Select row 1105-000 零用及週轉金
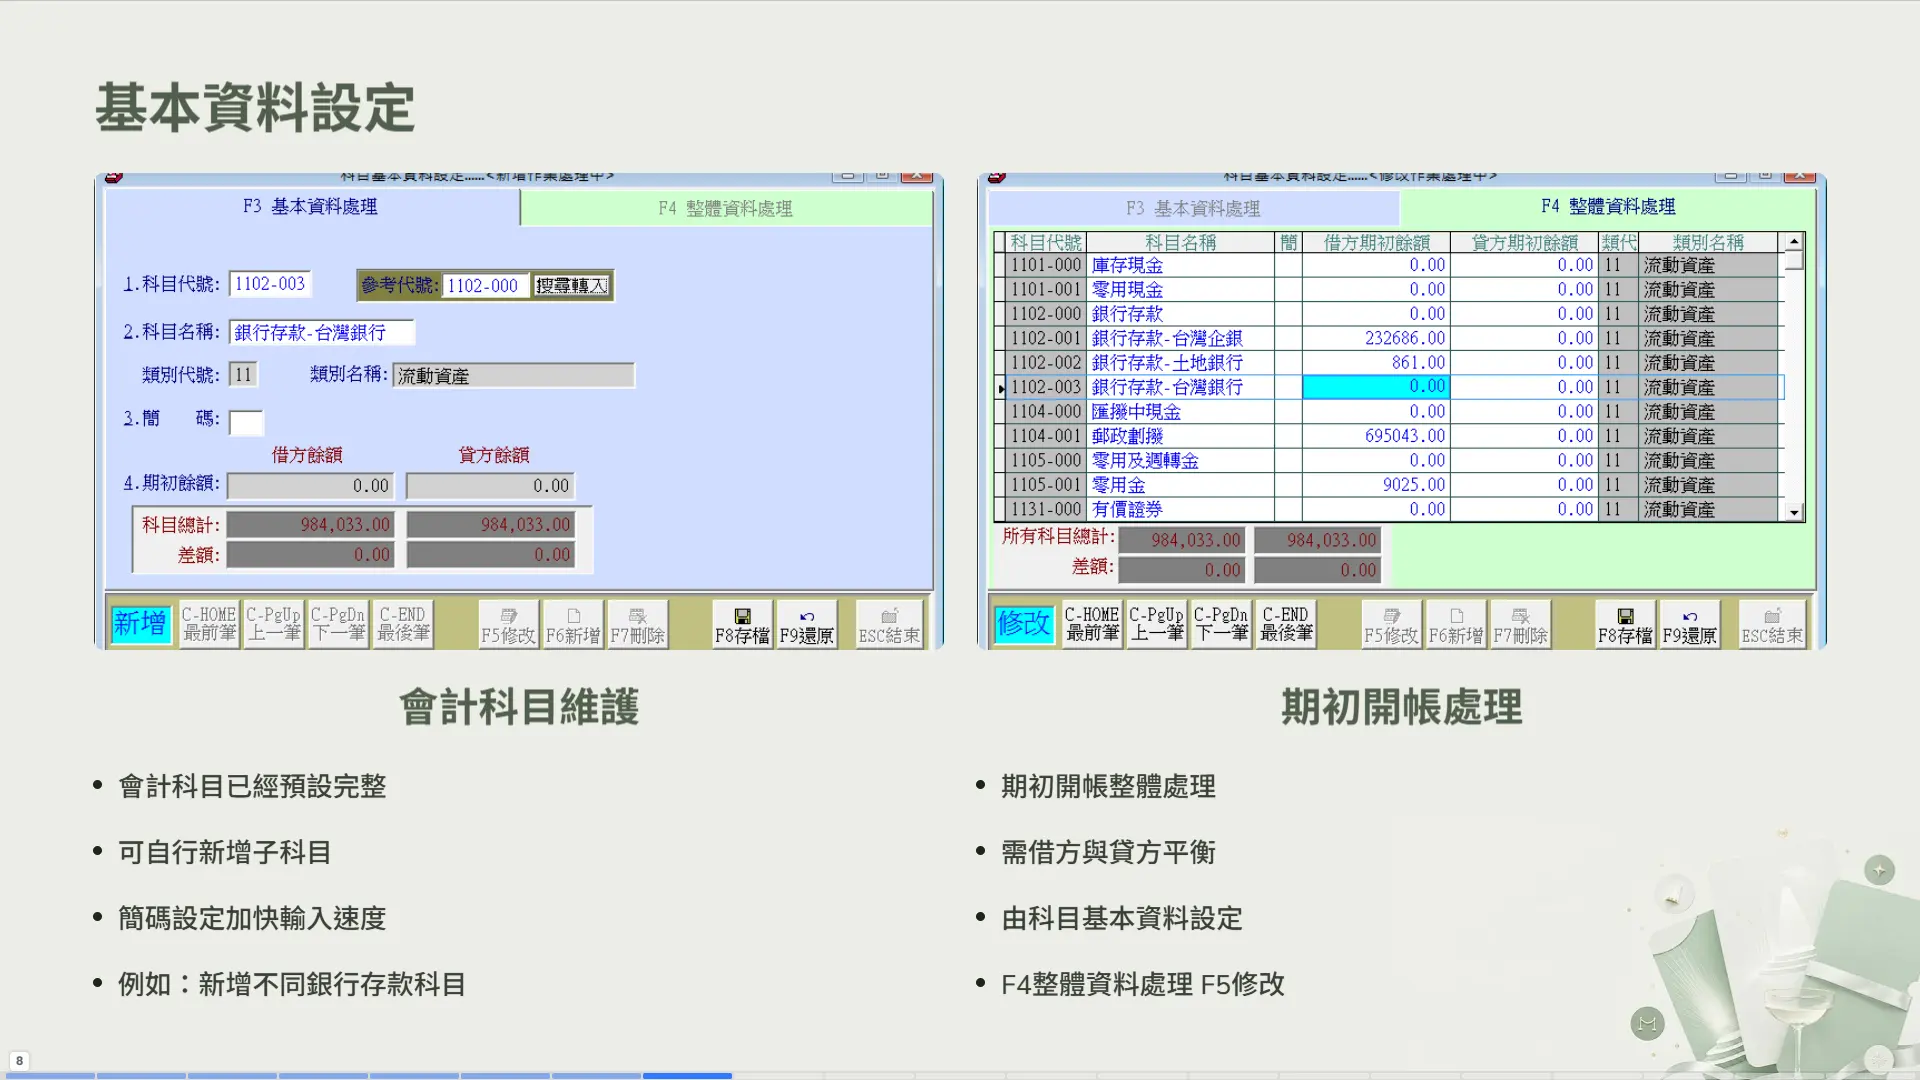The height and width of the screenshot is (1080, 1920). click(x=1389, y=461)
